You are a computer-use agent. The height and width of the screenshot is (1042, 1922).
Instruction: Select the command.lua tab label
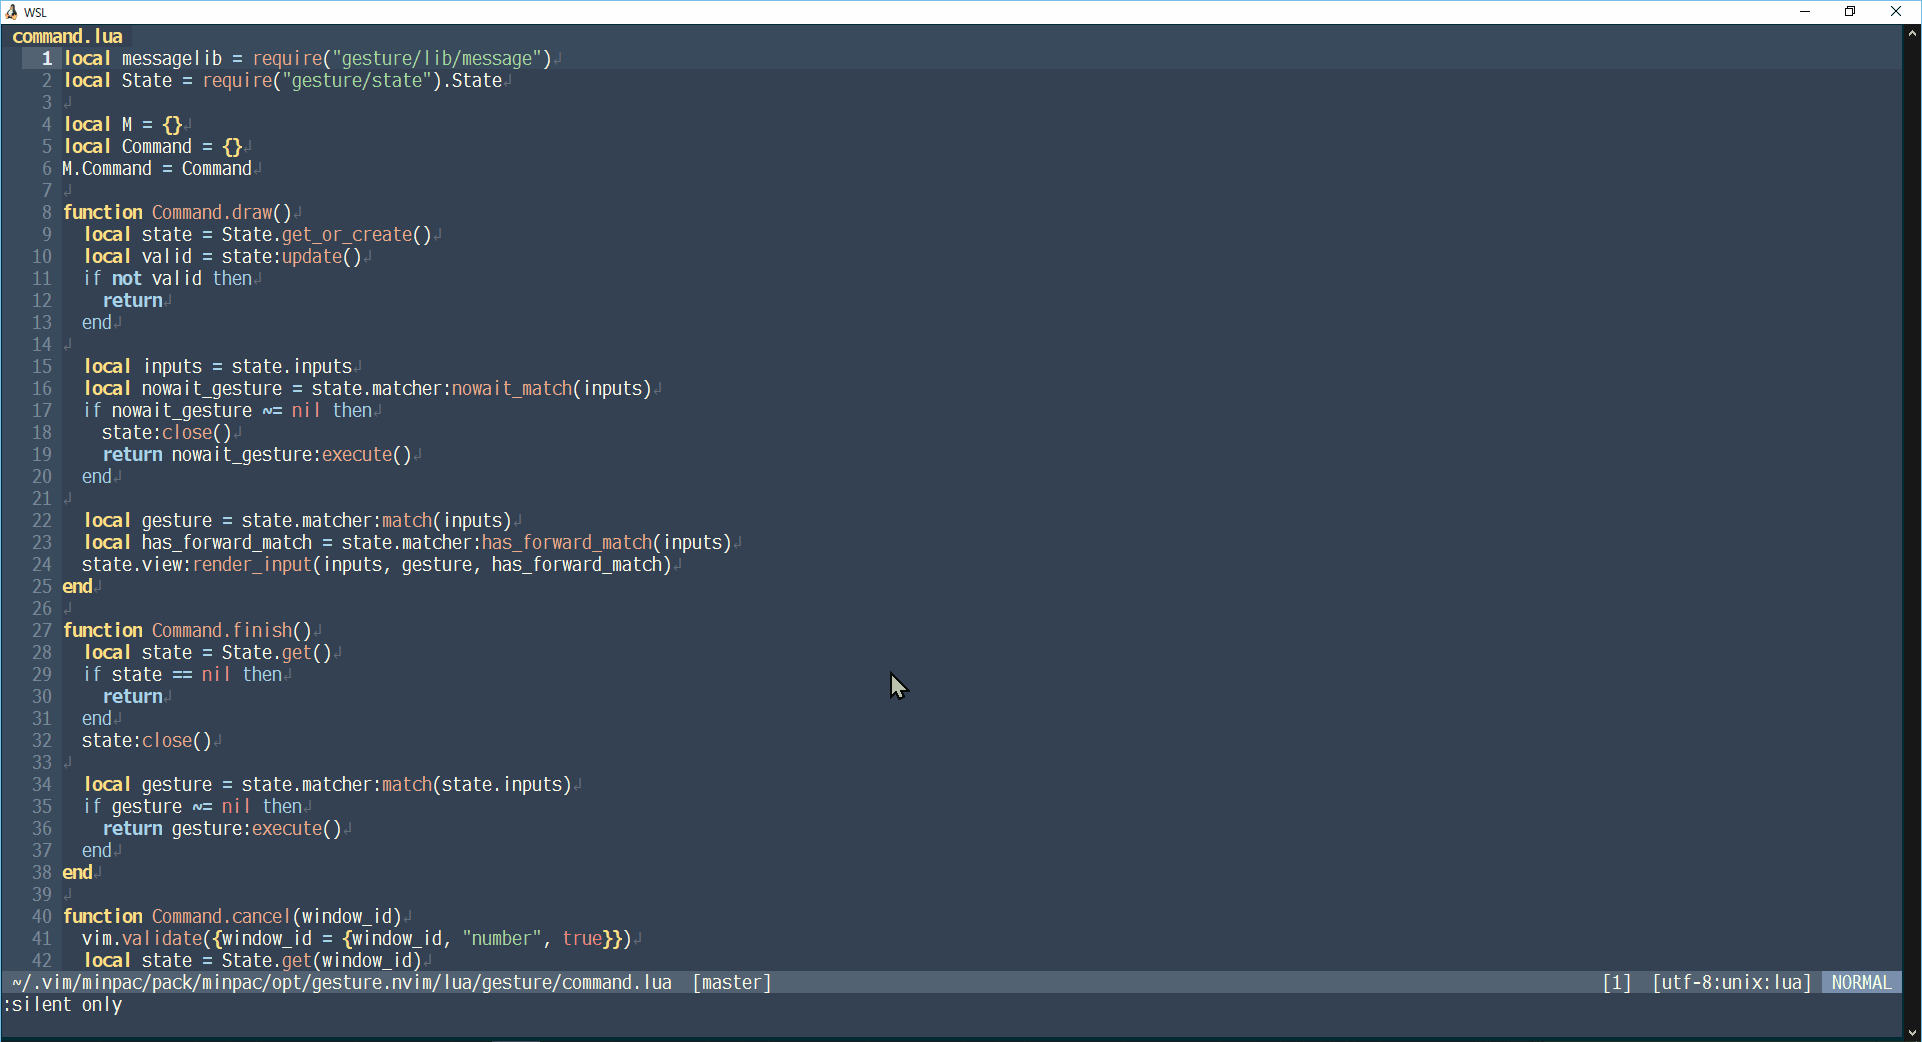(x=67, y=37)
